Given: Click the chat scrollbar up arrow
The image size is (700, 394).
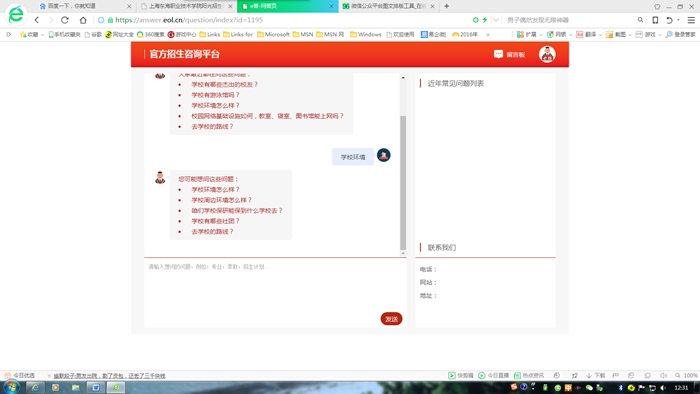Looking at the screenshot, I should click(x=403, y=77).
